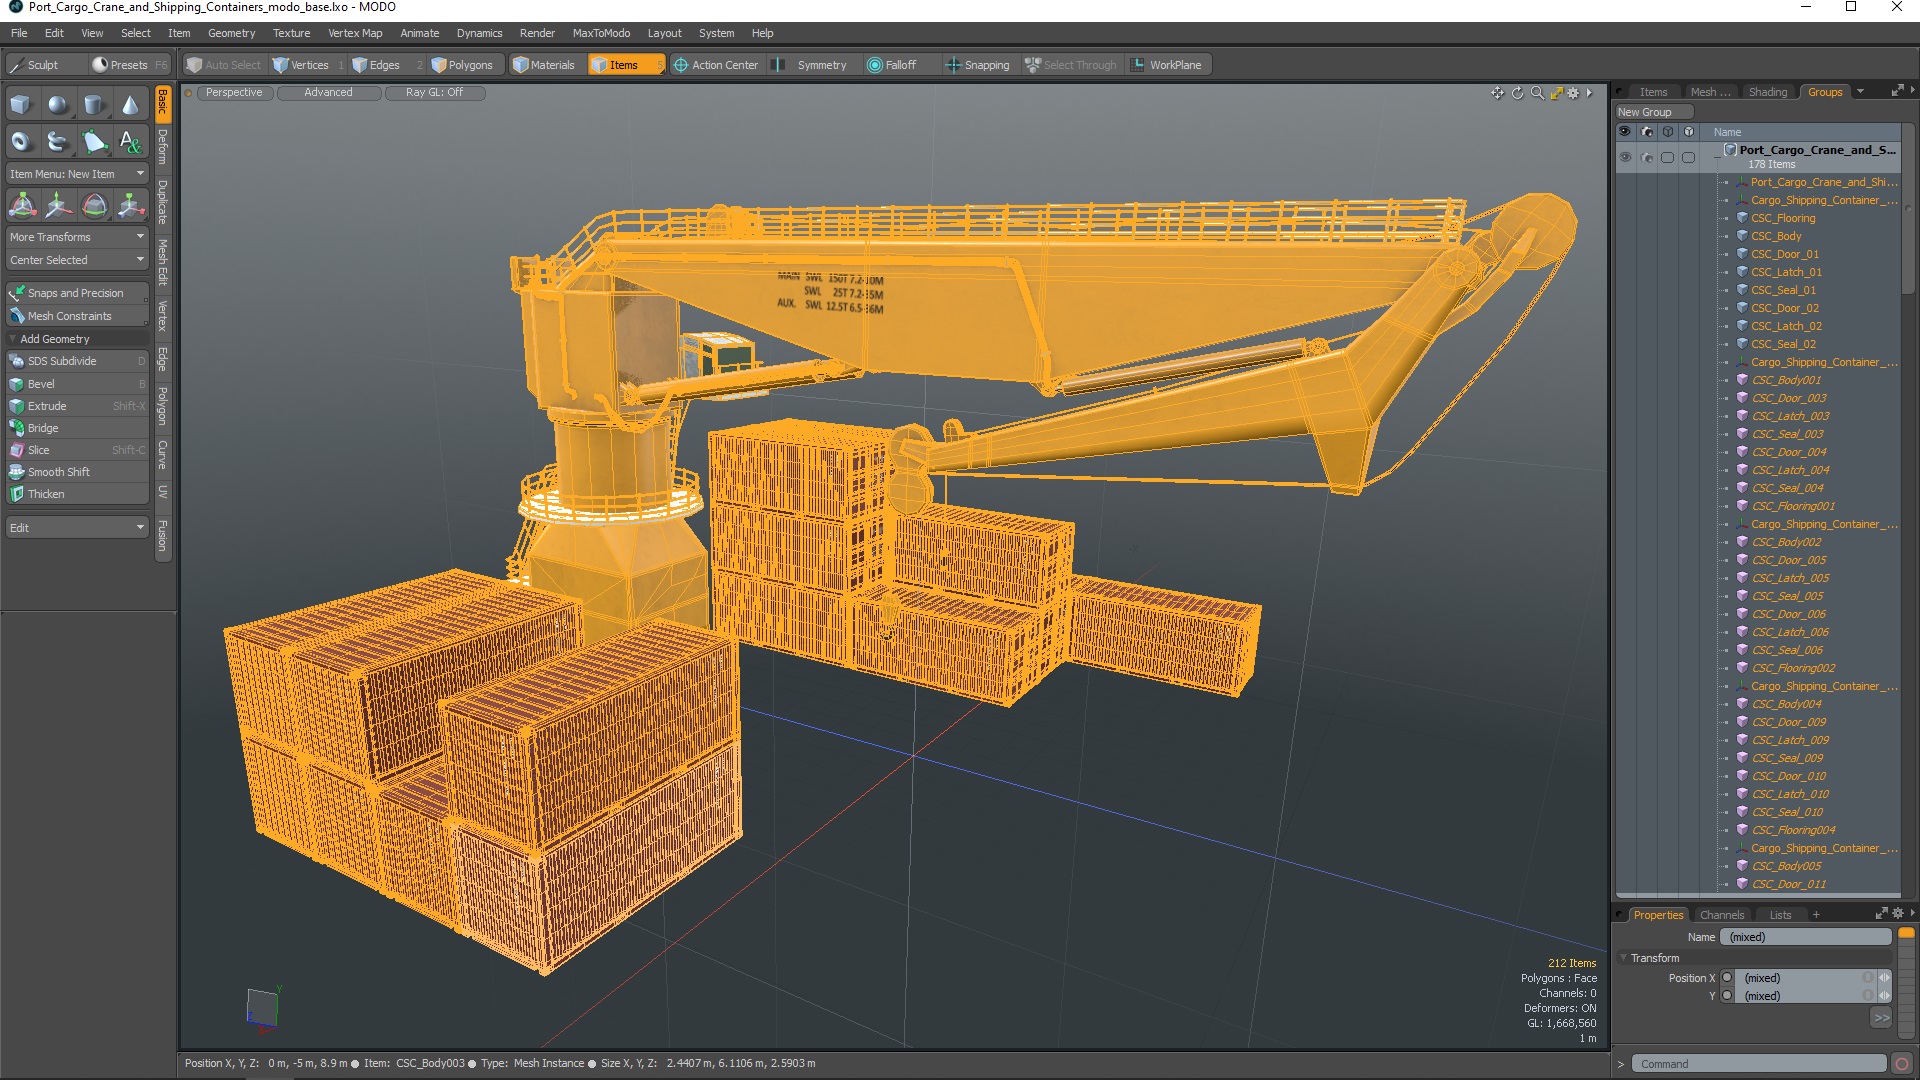1920x1080 pixels.
Task: Open the panel tabs dropdown arrow after Groups
Action: point(1860,92)
